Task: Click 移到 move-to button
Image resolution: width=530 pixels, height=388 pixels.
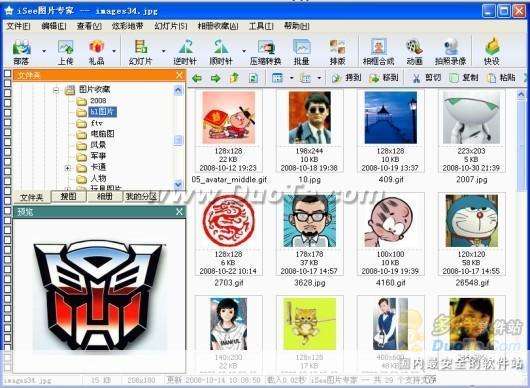Action: (x=384, y=78)
